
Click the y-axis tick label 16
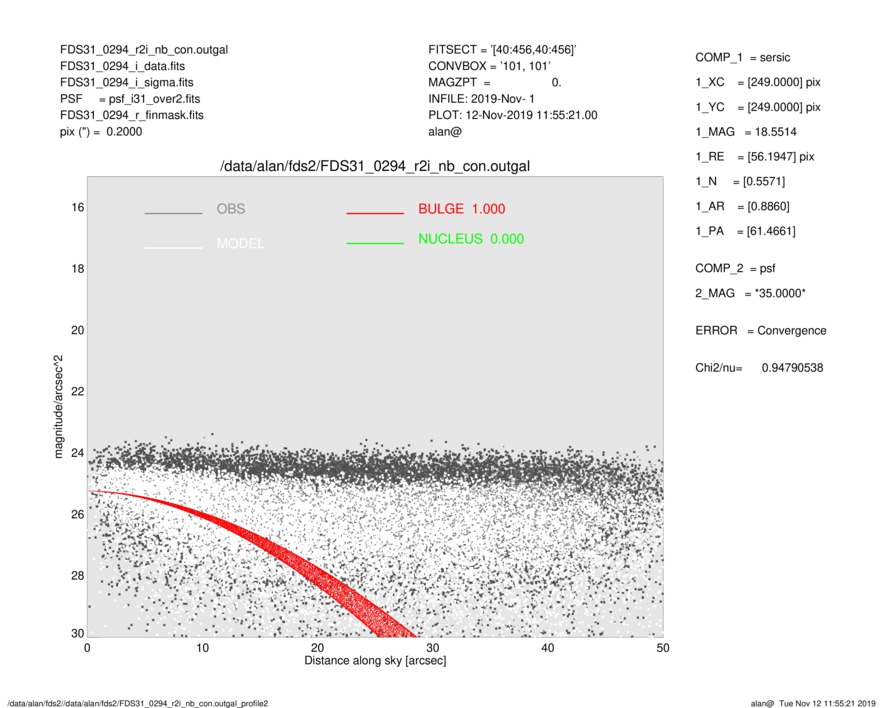(x=78, y=208)
